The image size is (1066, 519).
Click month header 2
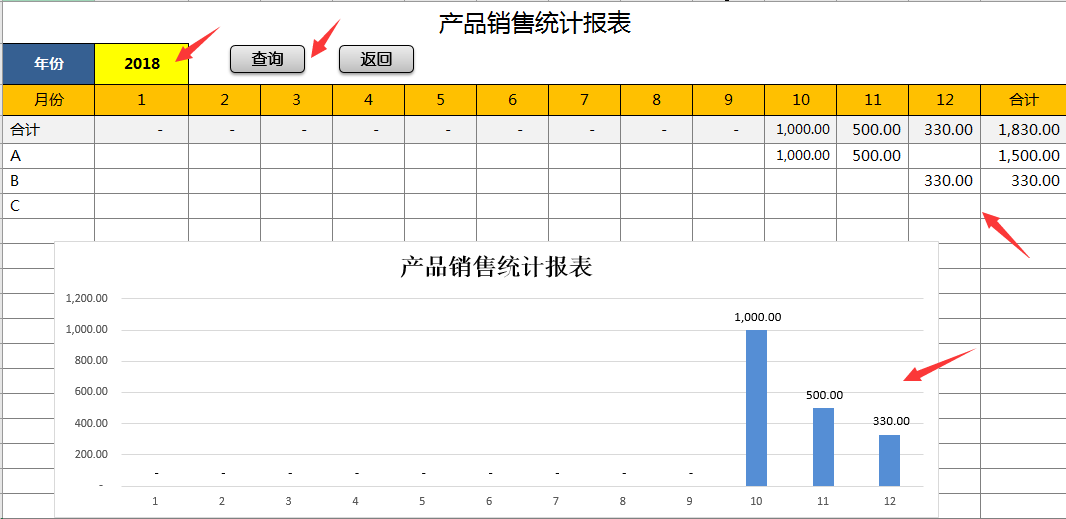point(224,100)
